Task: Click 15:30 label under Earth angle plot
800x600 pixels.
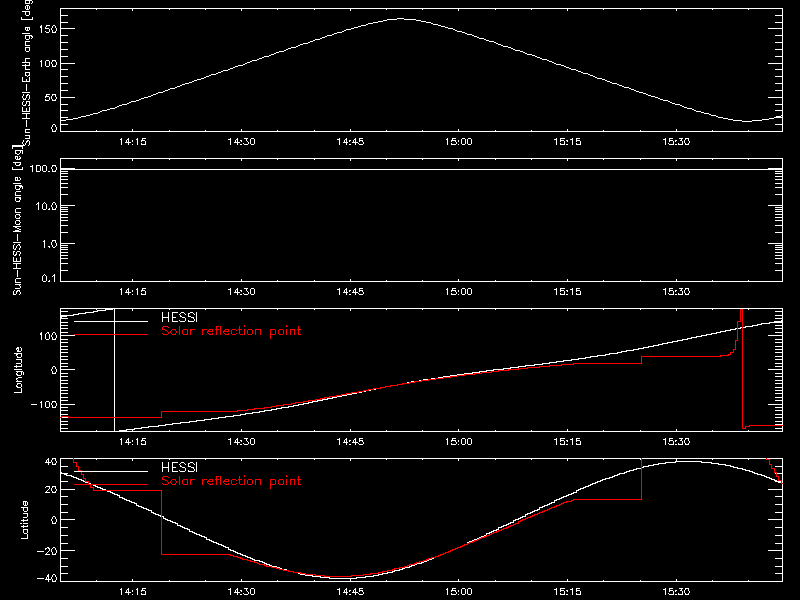Action: point(677,141)
